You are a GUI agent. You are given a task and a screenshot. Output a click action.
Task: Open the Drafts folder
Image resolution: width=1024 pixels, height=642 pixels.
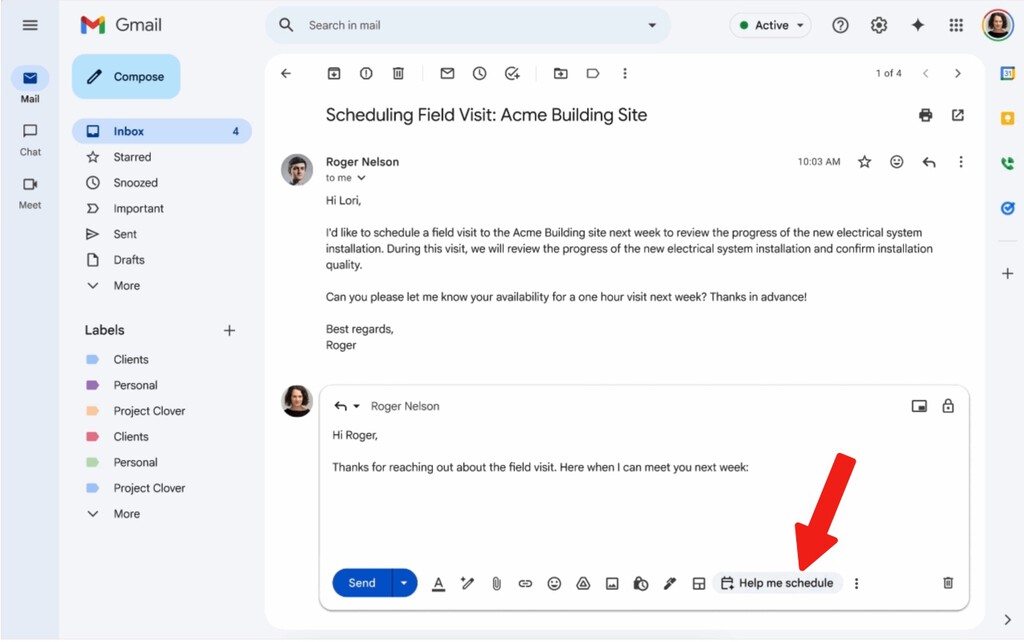pos(129,260)
